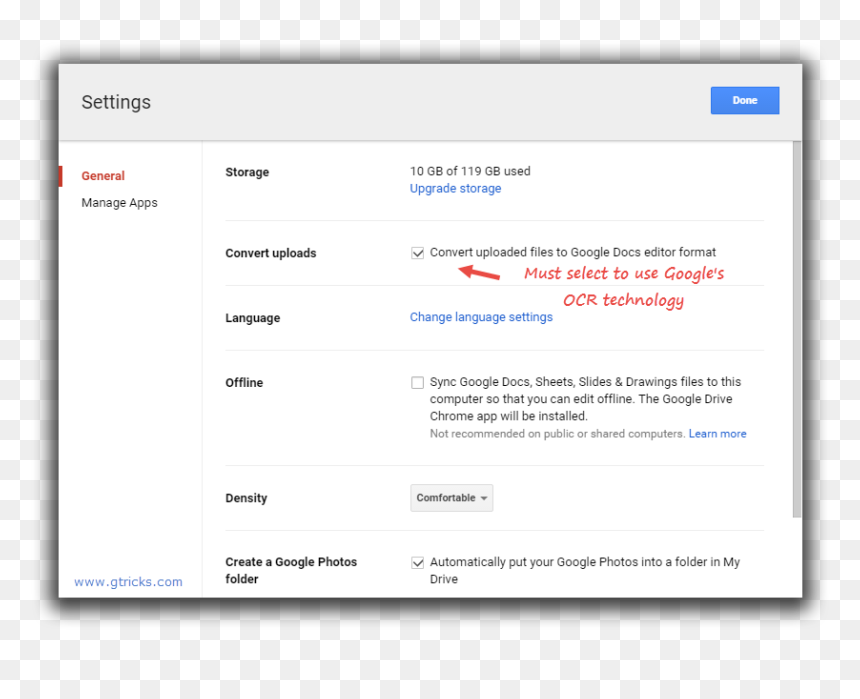Click the density dropdown arrow
Viewport: 860px width, 699px height.
484,498
